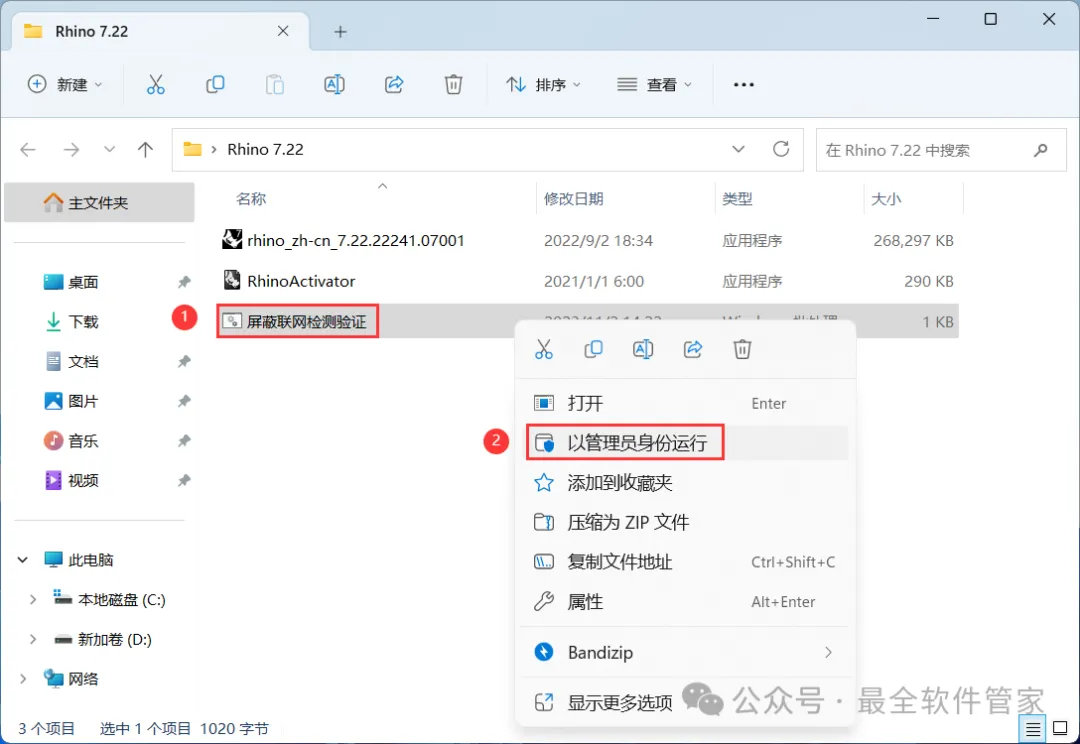Click the Cut icon in the top toolbar
The width and height of the screenshot is (1080, 744).
point(156,85)
